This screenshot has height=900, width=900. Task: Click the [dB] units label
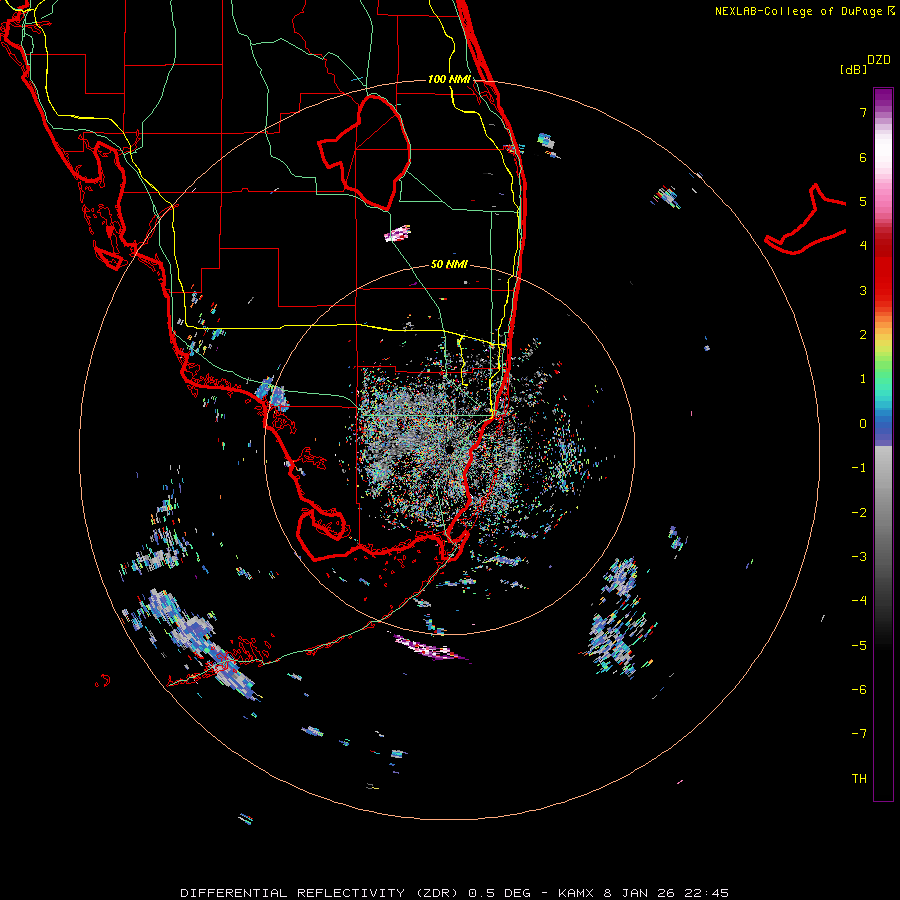pyautogui.click(x=853, y=70)
